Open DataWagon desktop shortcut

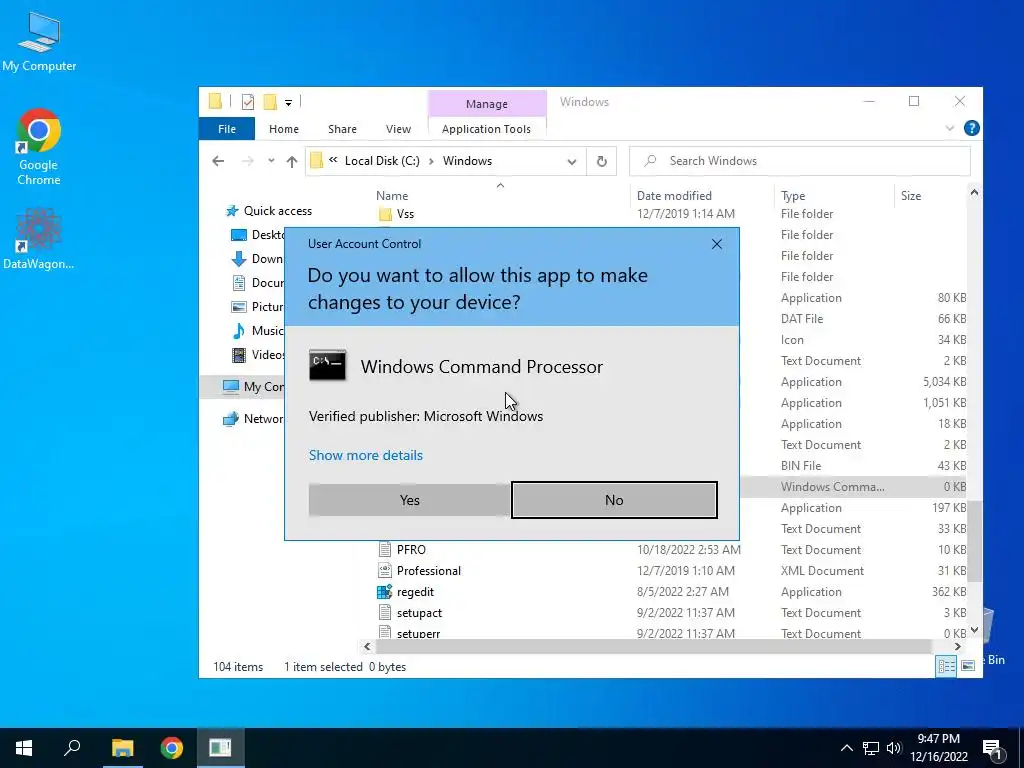(x=39, y=238)
